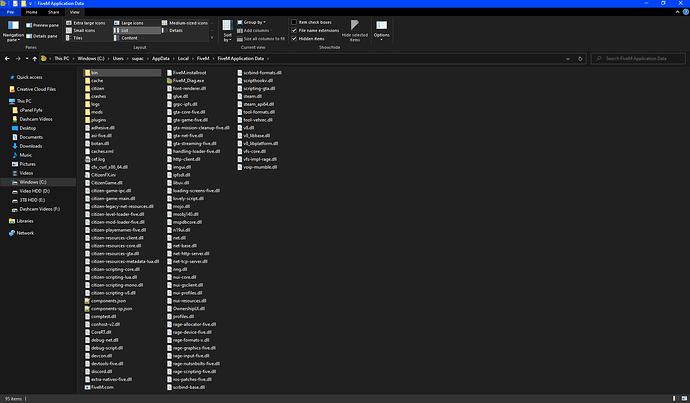Click the Network icon in navigation pane

point(11,232)
